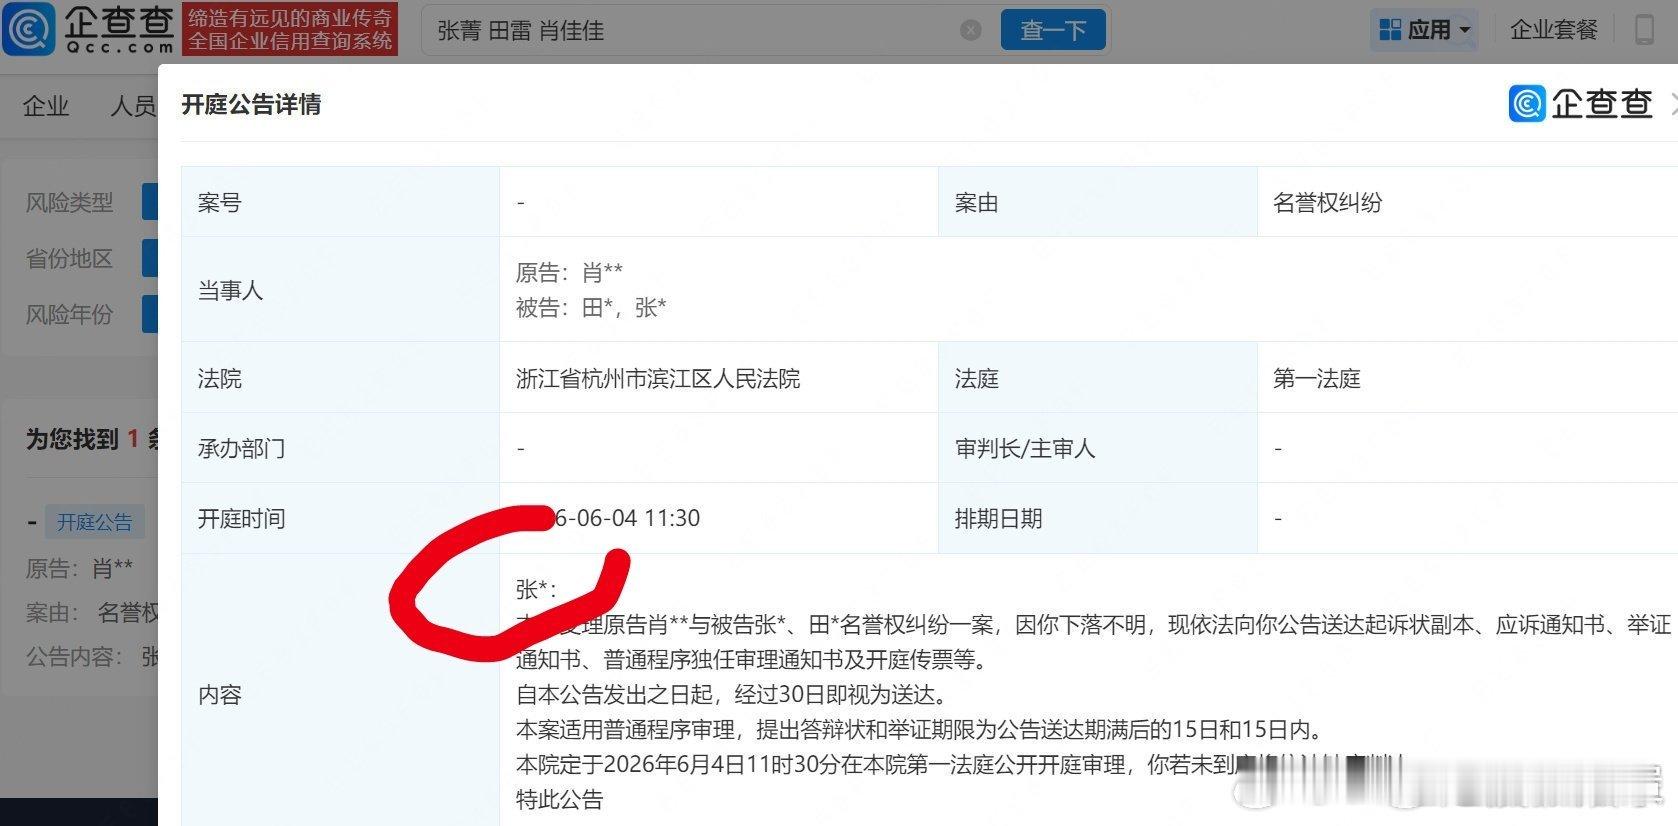Viewport: 1678px width, 826px height.
Task: Select the 风险类型 filter label
Action: [69, 202]
